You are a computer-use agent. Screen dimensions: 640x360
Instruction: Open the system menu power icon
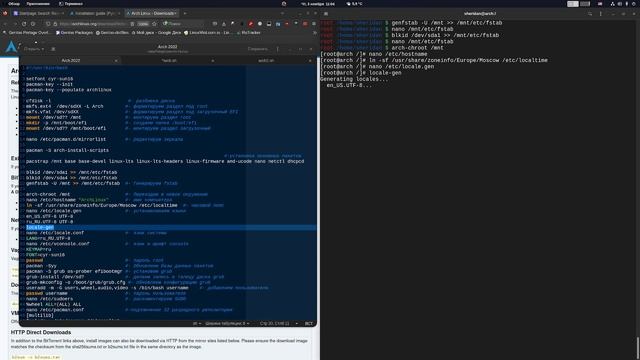click(x=635, y=4)
